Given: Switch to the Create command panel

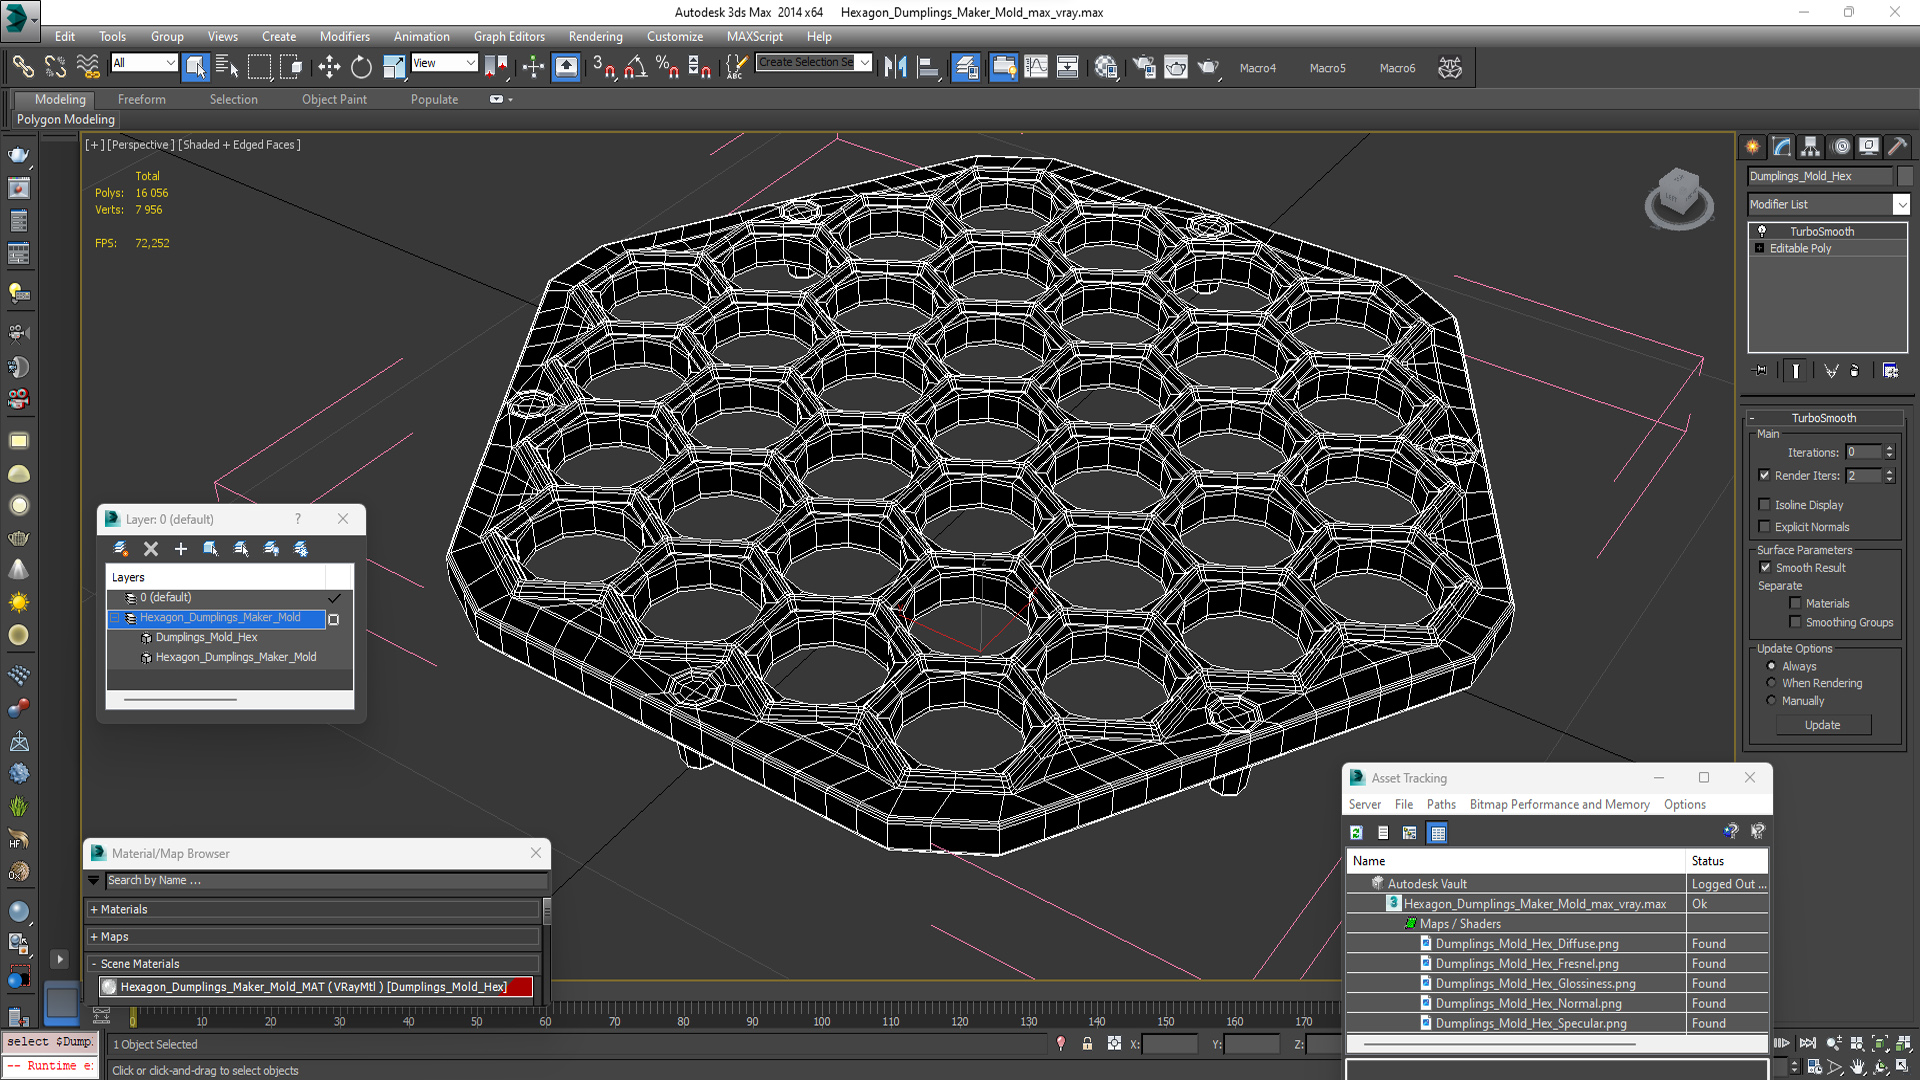Looking at the screenshot, I should 1752,146.
